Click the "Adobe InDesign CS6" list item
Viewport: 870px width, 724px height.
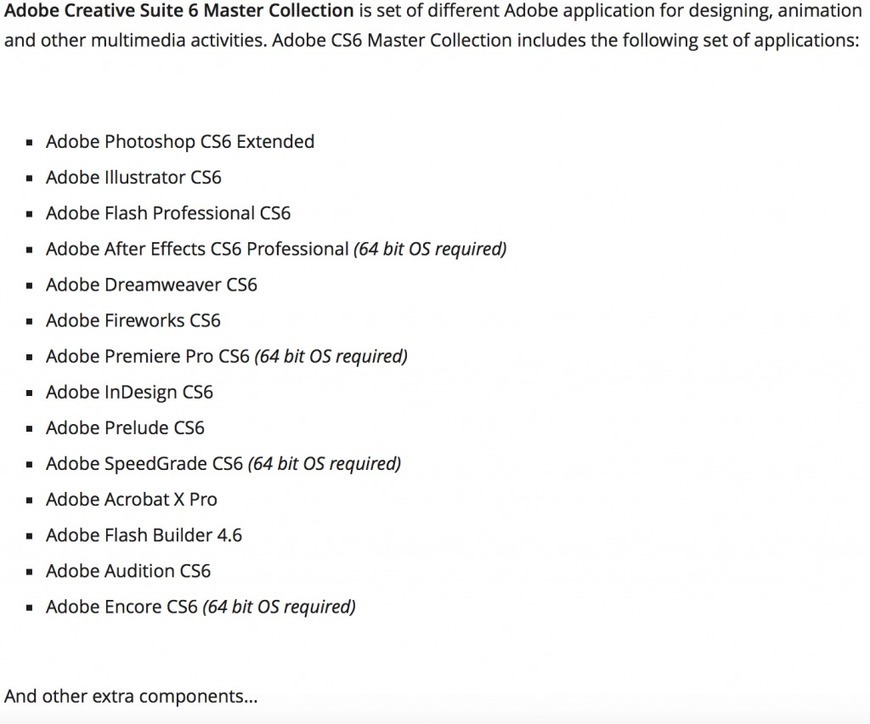pos(129,393)
